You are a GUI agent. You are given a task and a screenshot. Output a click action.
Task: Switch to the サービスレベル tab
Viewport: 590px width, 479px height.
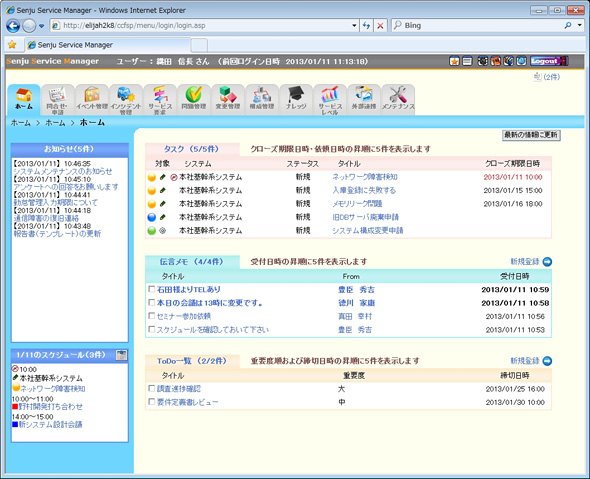click(330, 99)
